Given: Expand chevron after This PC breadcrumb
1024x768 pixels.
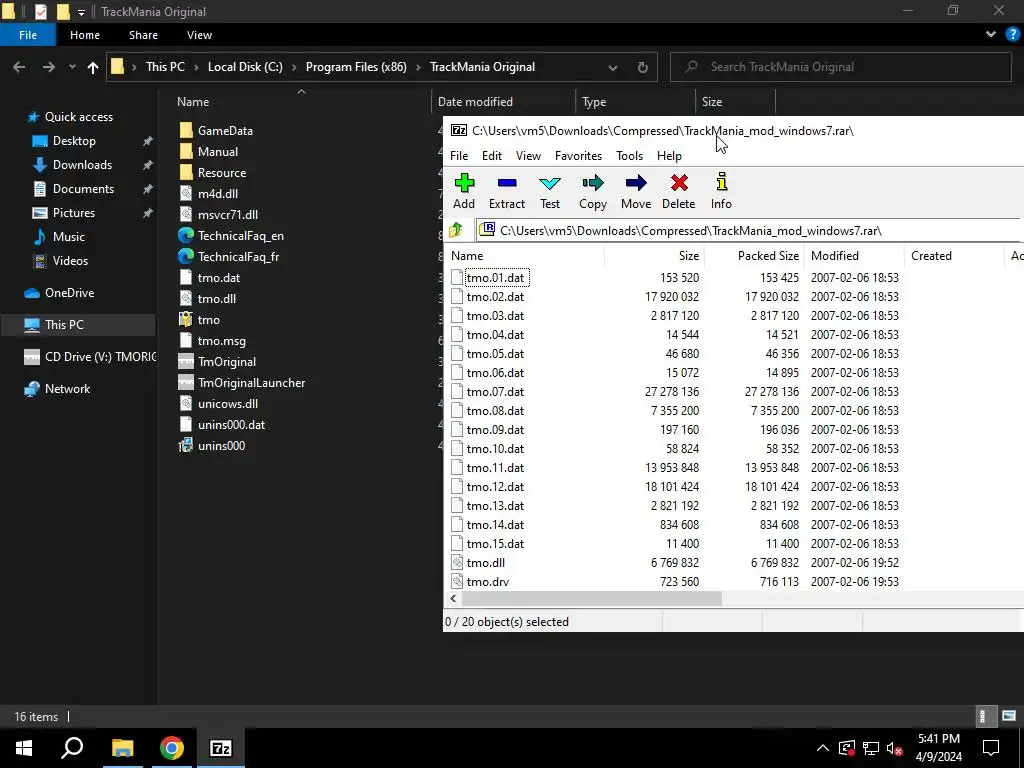Looking at the screenshot, I should (196, 67).
